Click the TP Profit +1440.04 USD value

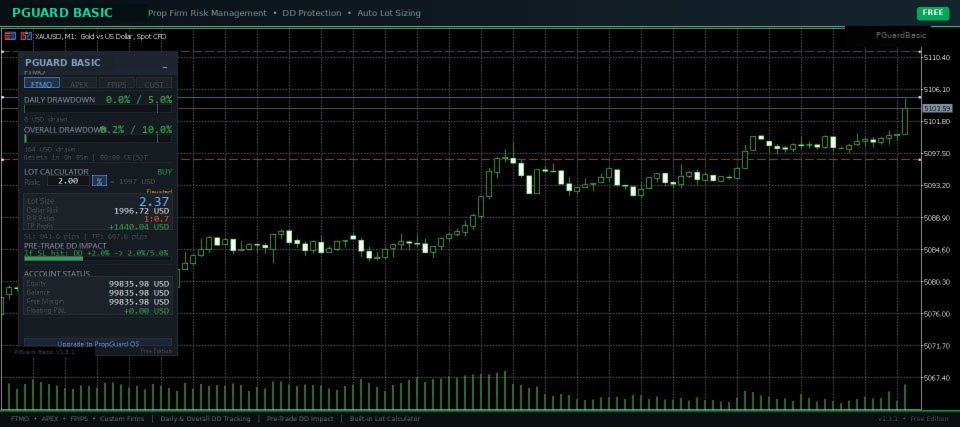pyautogui.click(x=140, y=227)
